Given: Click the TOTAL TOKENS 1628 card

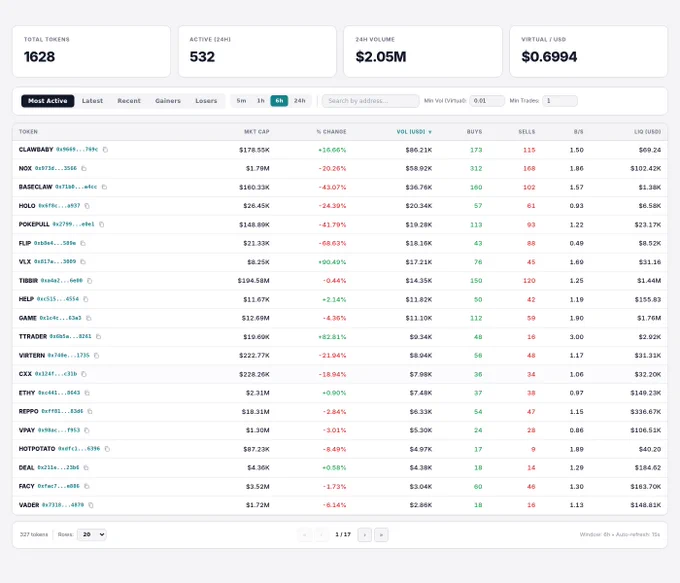Looking at the screenshot, I should (x=92, y=52).
